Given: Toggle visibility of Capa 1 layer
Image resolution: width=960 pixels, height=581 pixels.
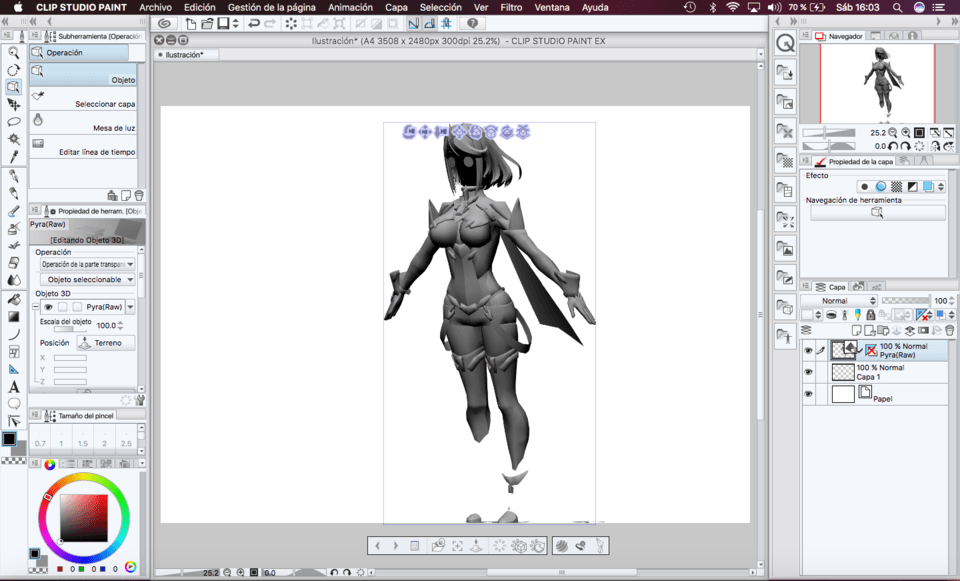Looking at the screenshot, I should pos(807,372).
